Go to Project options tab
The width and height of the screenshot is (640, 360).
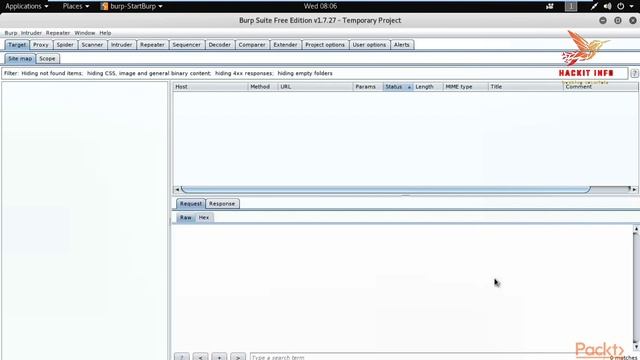pos(325,44)
